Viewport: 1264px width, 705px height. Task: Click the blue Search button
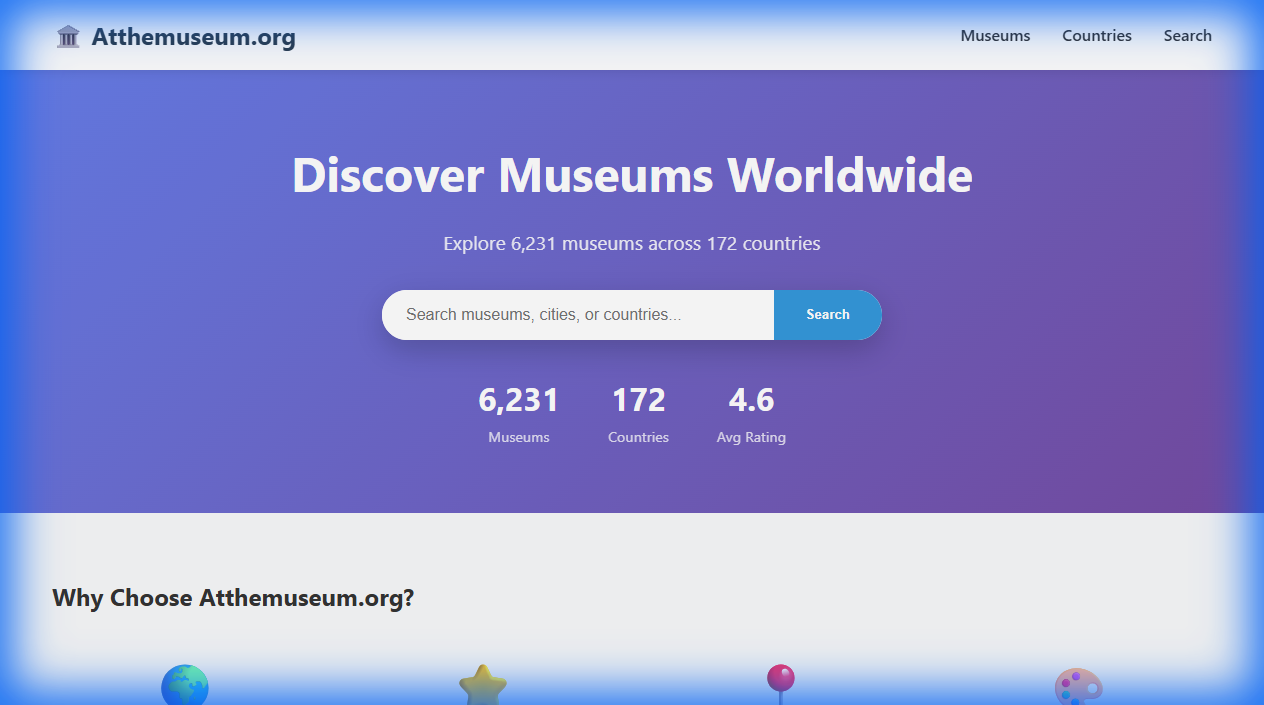pyautogui.click(x=827, y=314)
